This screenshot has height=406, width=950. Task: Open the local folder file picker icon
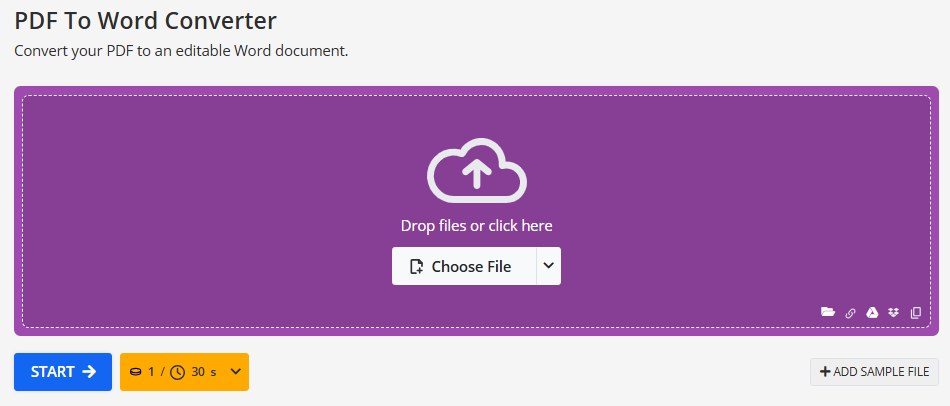828,312
